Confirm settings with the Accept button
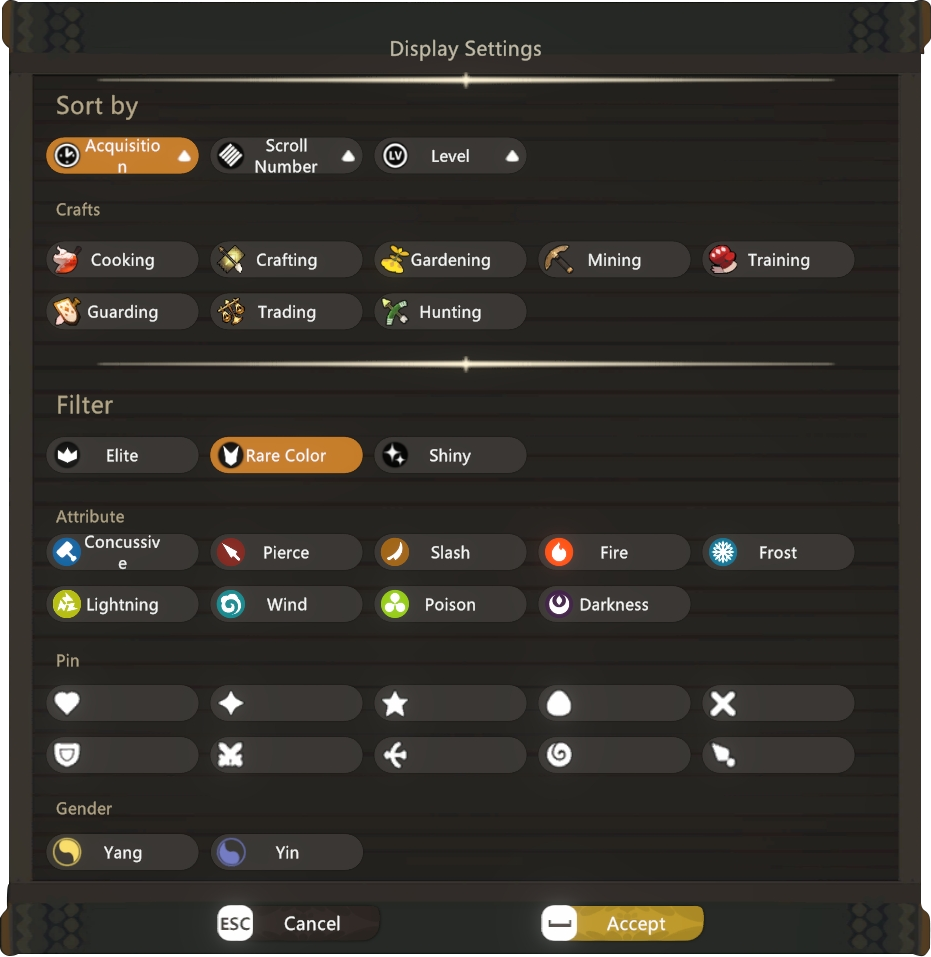Screen dimensions: 931x957 pyautogui.click(x=622, y=923)
